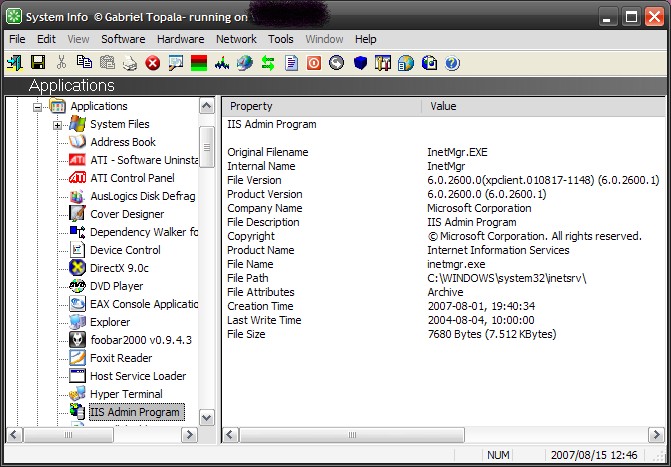Image resolution: width=671 pixels, height=467 pixels.
Task: Click the copy documents toolbar icon
Action: 84,62
